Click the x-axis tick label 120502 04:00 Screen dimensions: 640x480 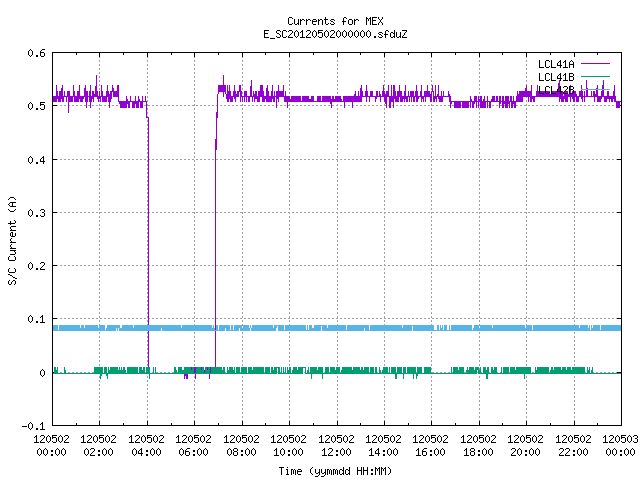pyautogui.click(x=146, y=446)
